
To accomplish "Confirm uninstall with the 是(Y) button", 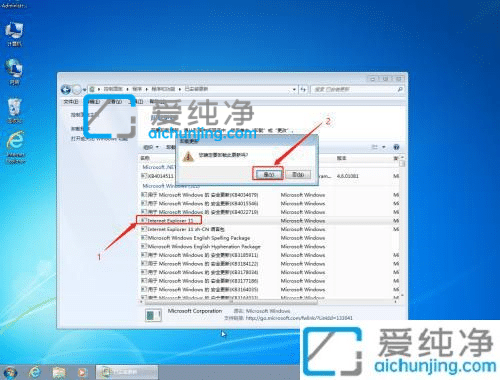I will coord(269,174).
